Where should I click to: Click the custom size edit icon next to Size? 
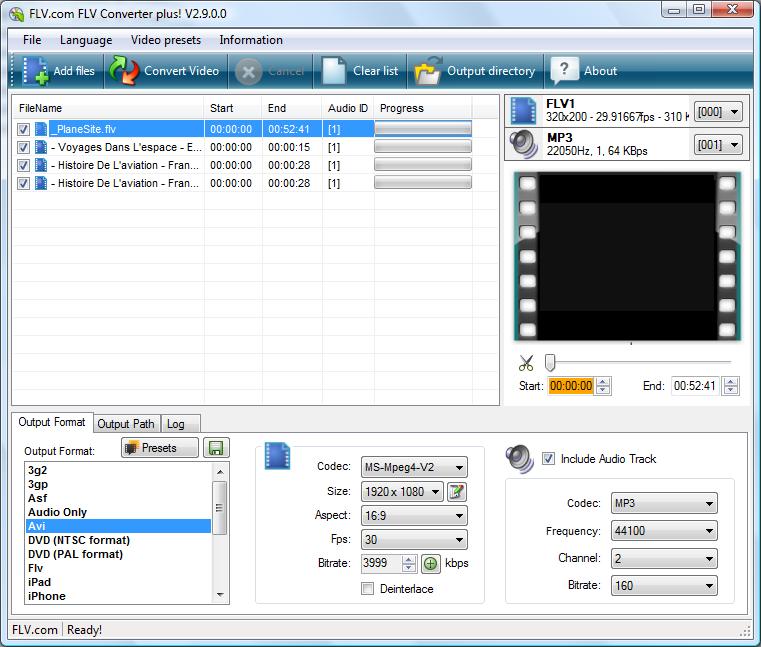[x=457, y=492]
